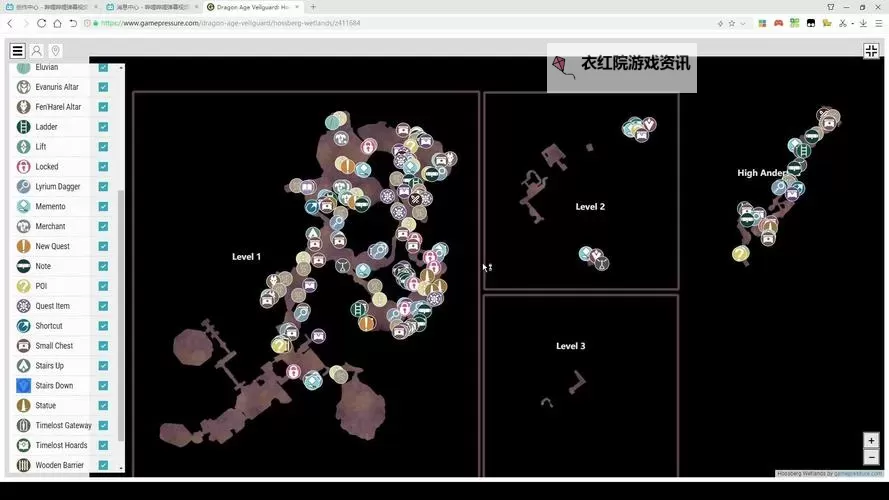Click the Shortcut legend icon
This screenshot has height=500, width=889.
pyautogui.click(x=23, y=326)
